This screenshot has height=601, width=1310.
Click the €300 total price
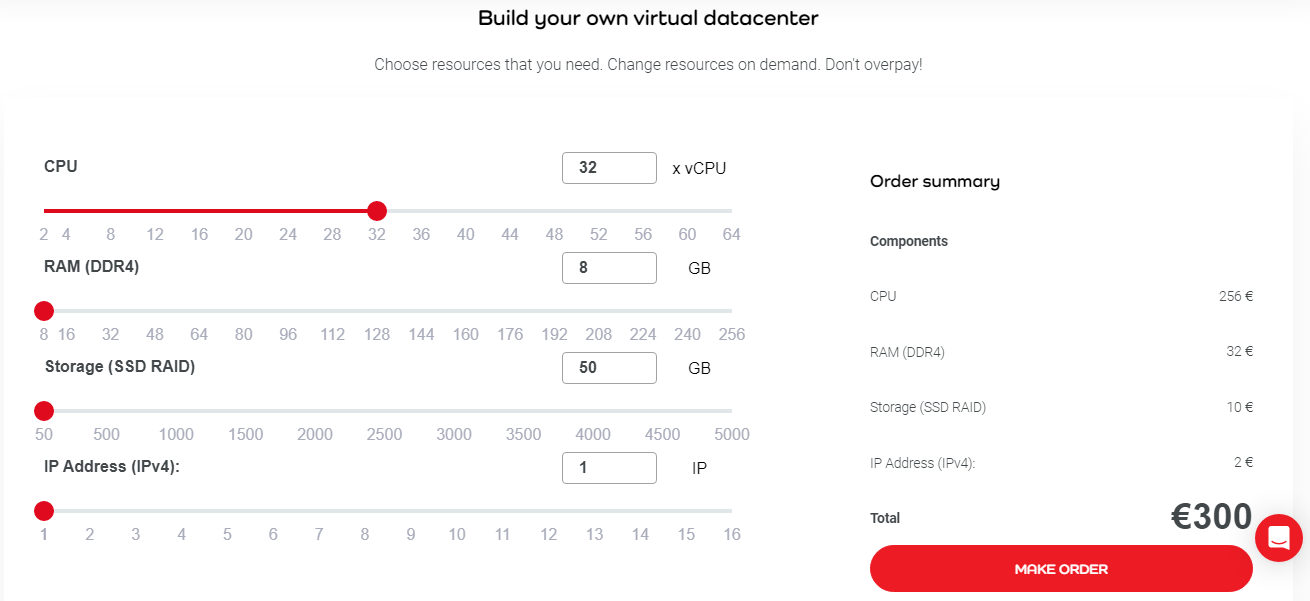(x=1212, y=517)
